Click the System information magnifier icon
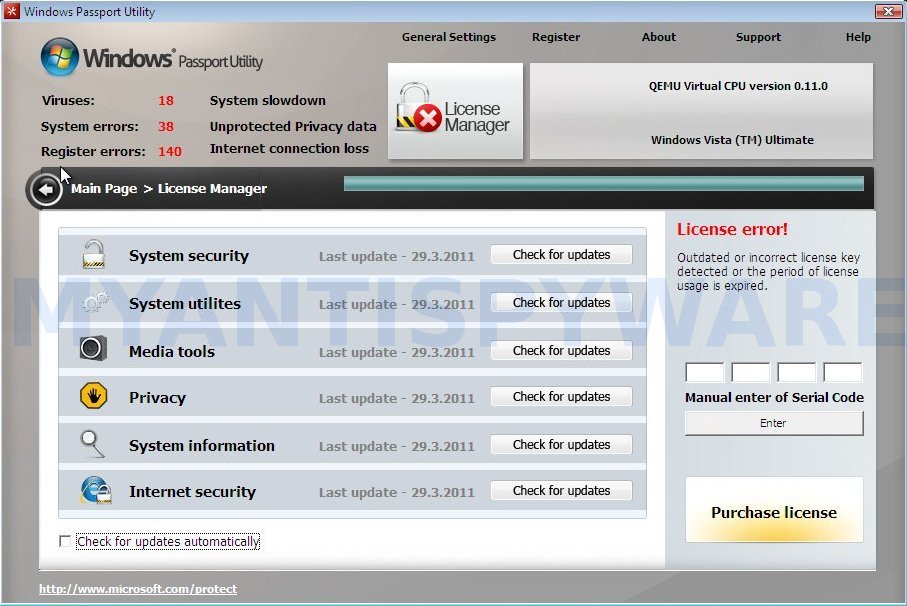Image resolution: width=907 pixels, height=606 pixels. [93, 444]
